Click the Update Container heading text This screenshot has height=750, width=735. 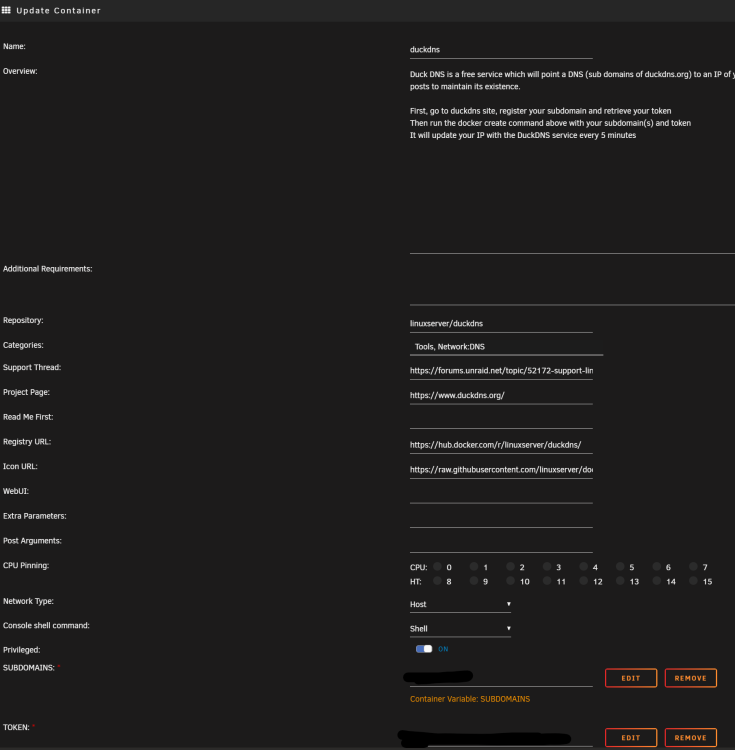point(58,11)
